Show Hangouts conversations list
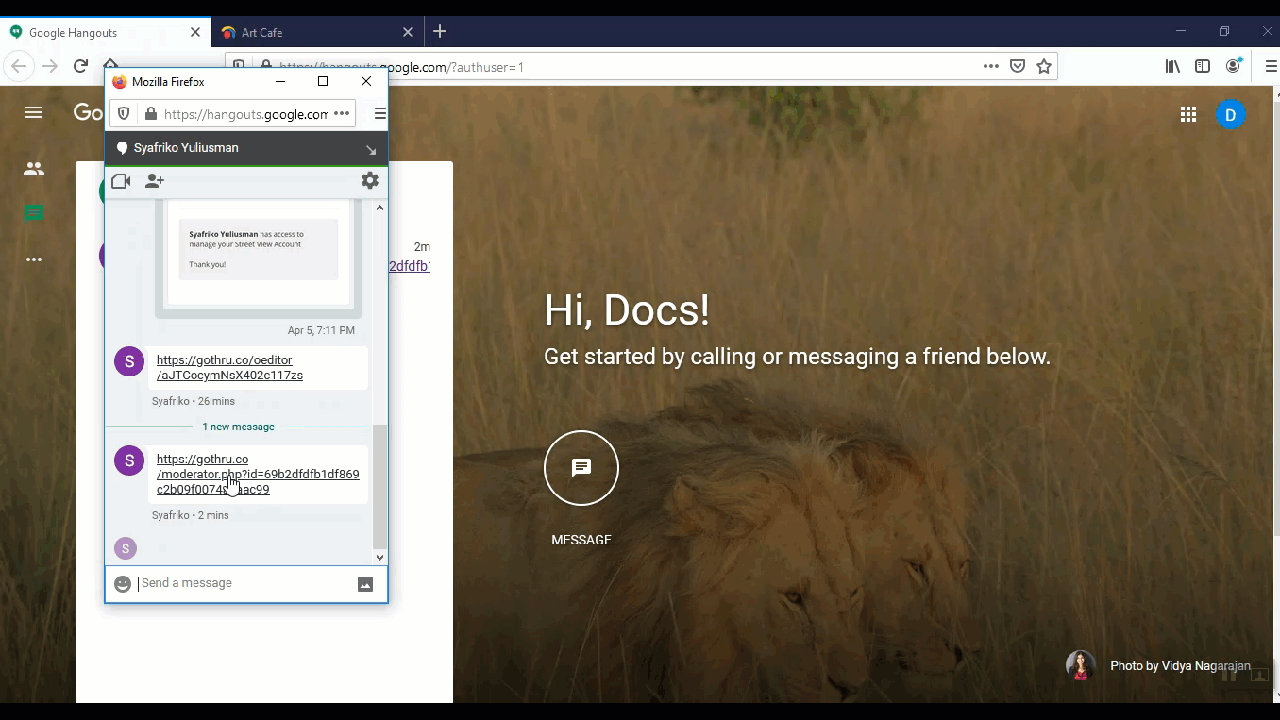This screenshot has width=1280, height=720. click(x=34, y=213)
